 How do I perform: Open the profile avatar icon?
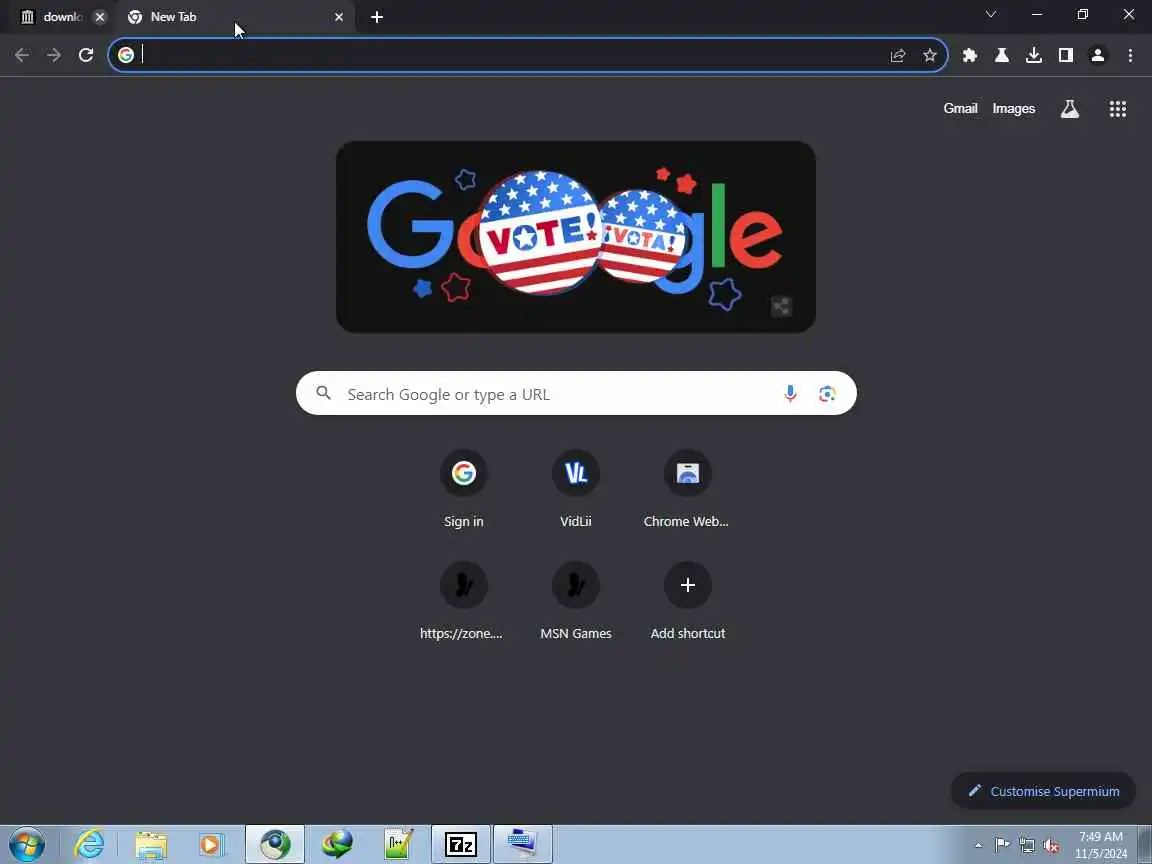(1098, 55)
